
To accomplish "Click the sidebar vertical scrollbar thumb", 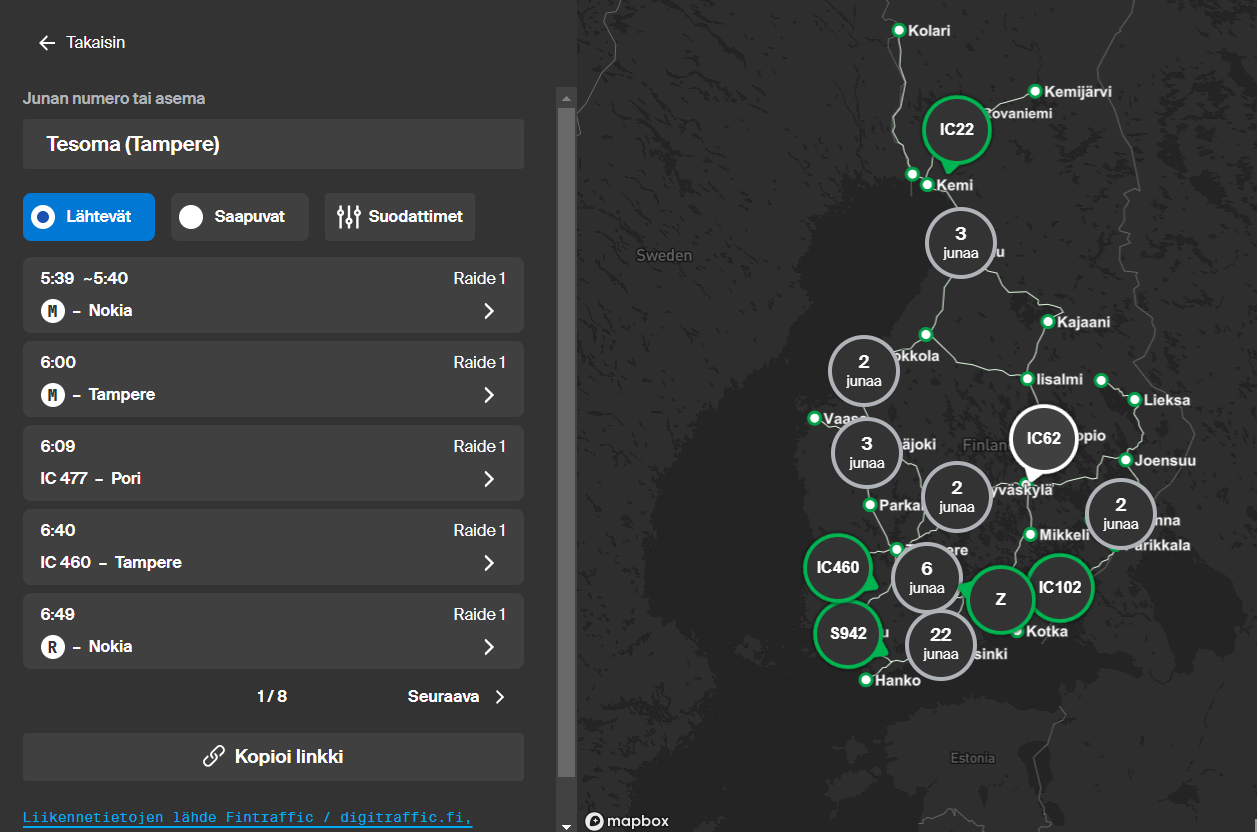I will [x=566, y=440].
